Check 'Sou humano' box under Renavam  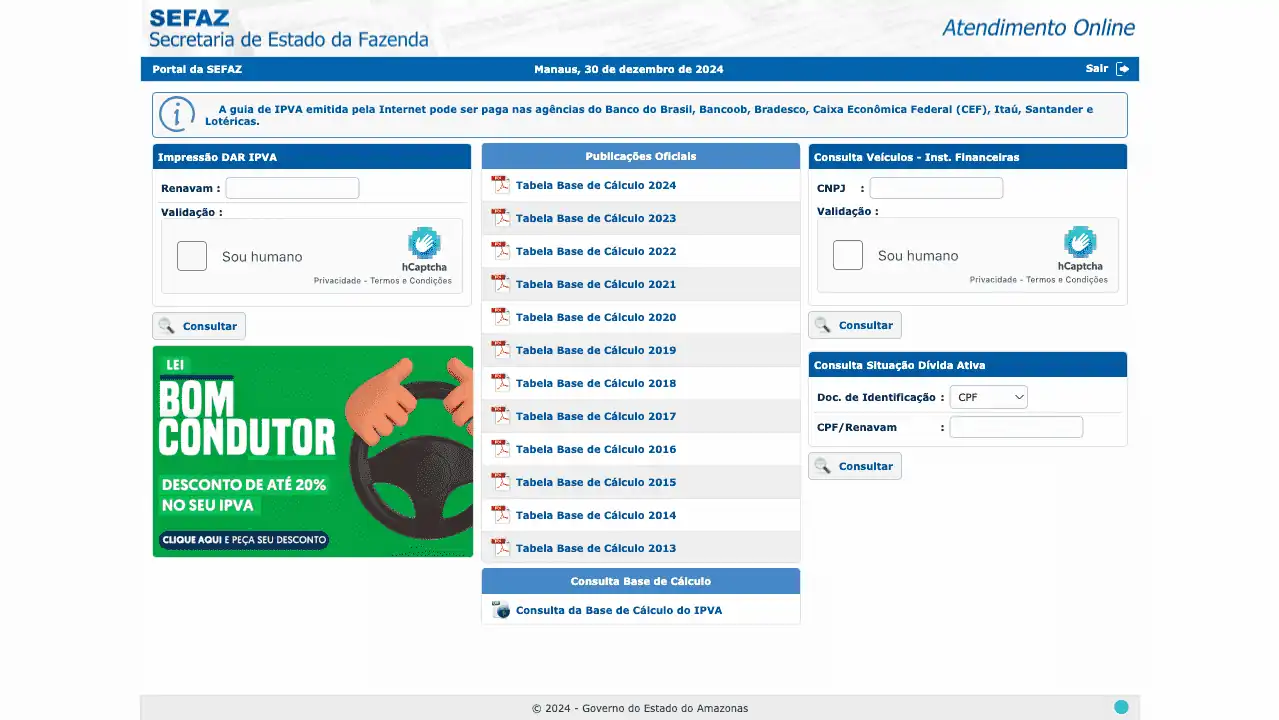192,257
